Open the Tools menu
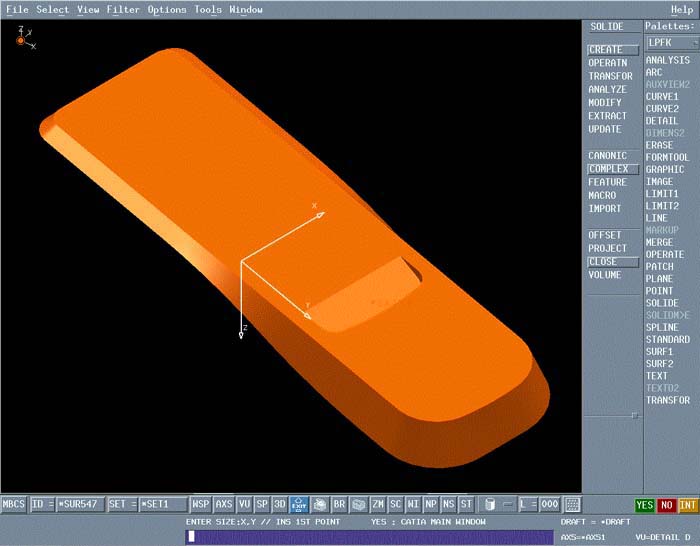The image size is (700, 546). 208,9
